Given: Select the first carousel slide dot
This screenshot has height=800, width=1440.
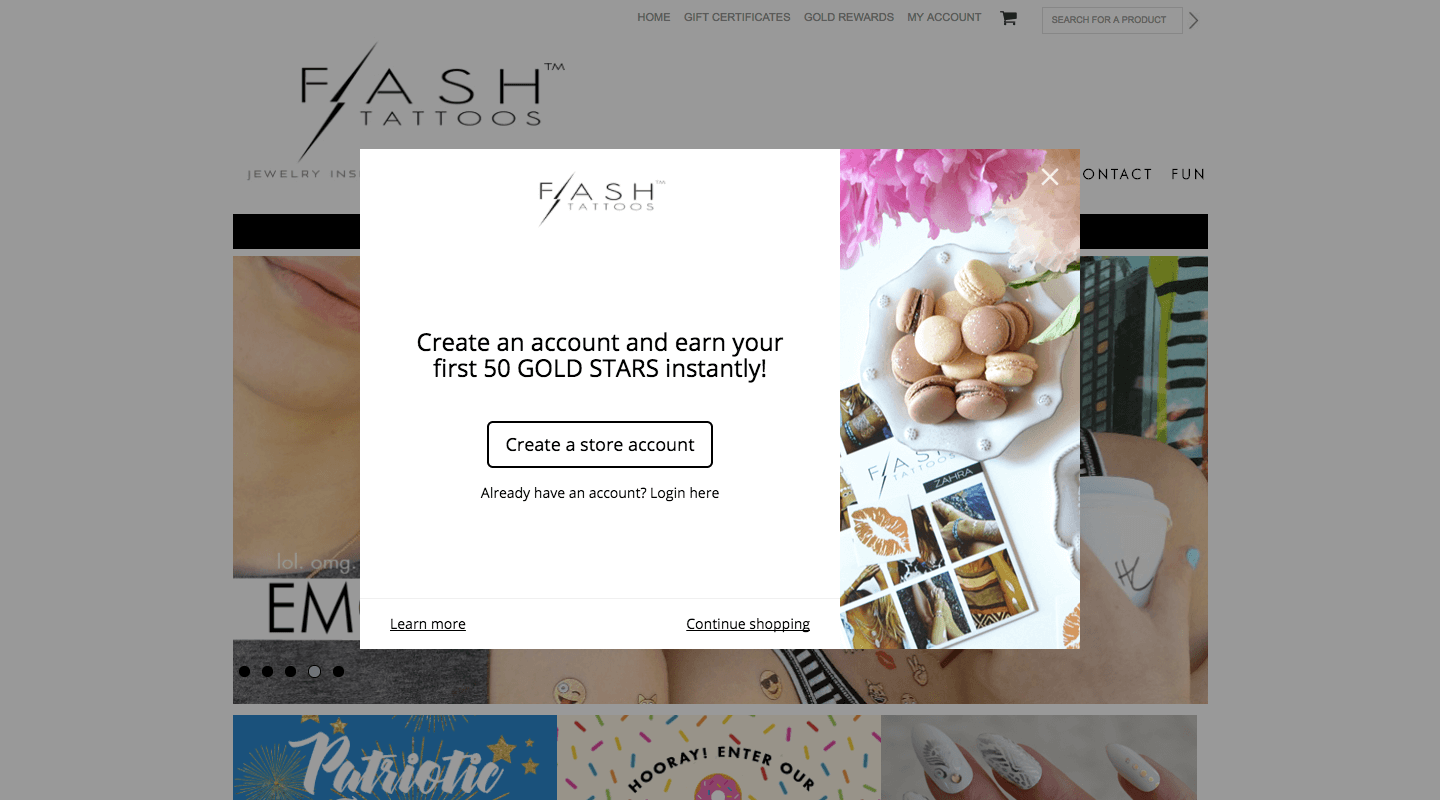Looking at the screenshot, I should (244, 671).
